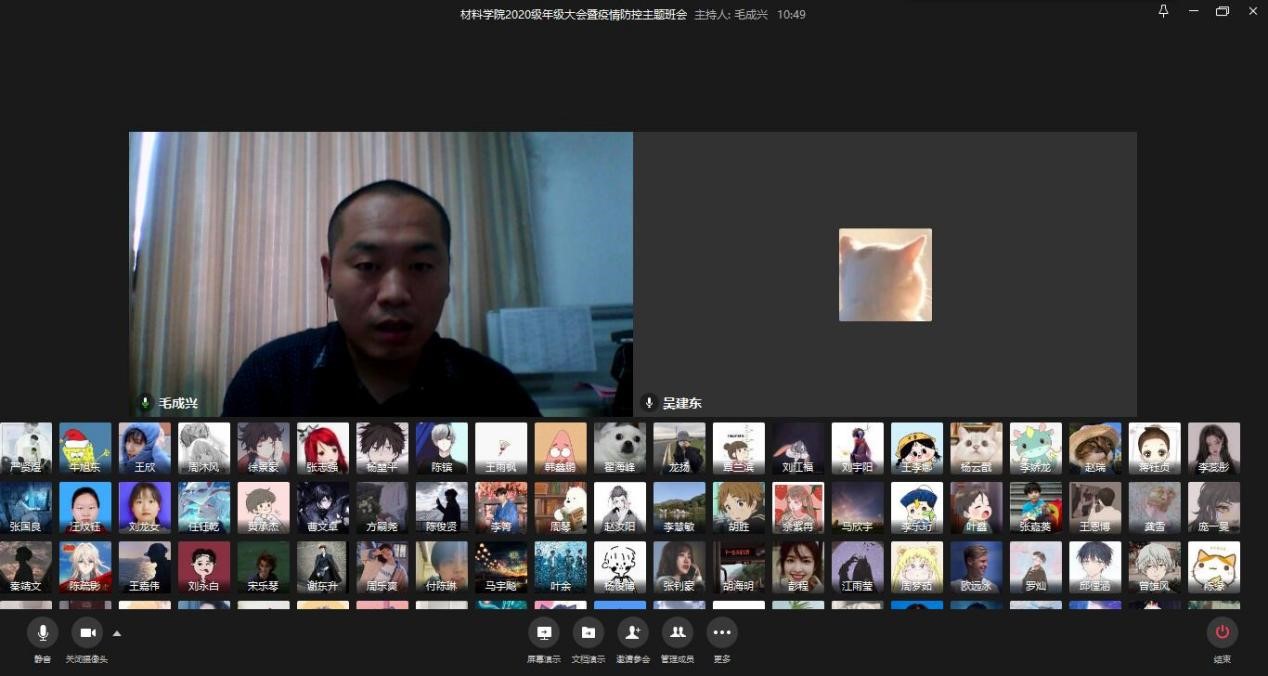This screenshot has width=1268, height=676.
Task: Open the 文档演示 document presentation icon
Action: pos(588,633)
